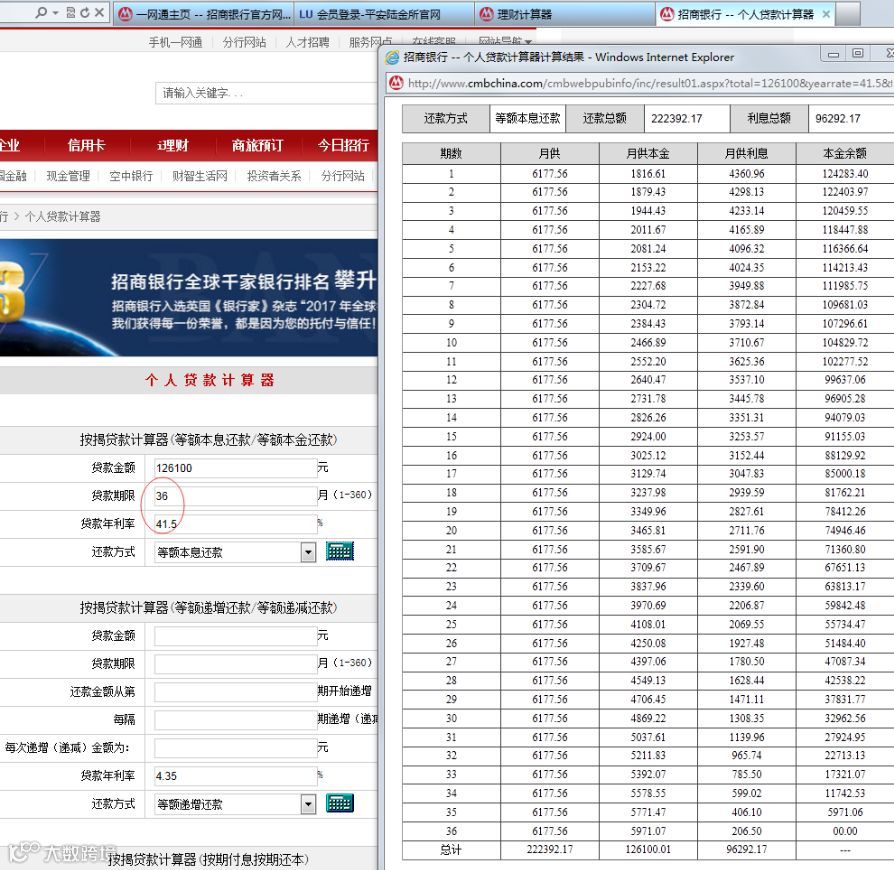Click period 36 月供本金 value 5971.07
This screenshot has width=894, height=870.
point(648,831)
